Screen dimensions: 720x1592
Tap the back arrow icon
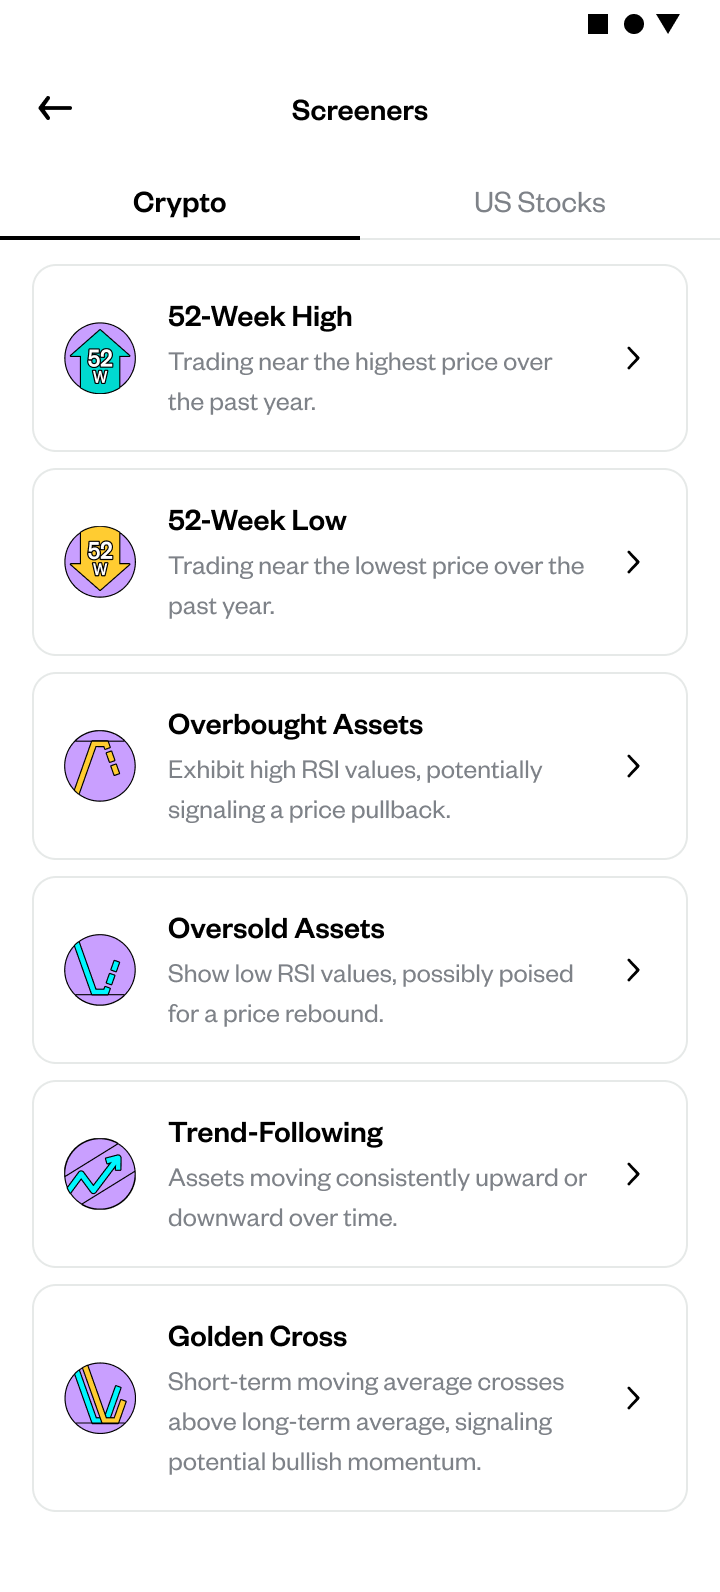click(55, 108)
